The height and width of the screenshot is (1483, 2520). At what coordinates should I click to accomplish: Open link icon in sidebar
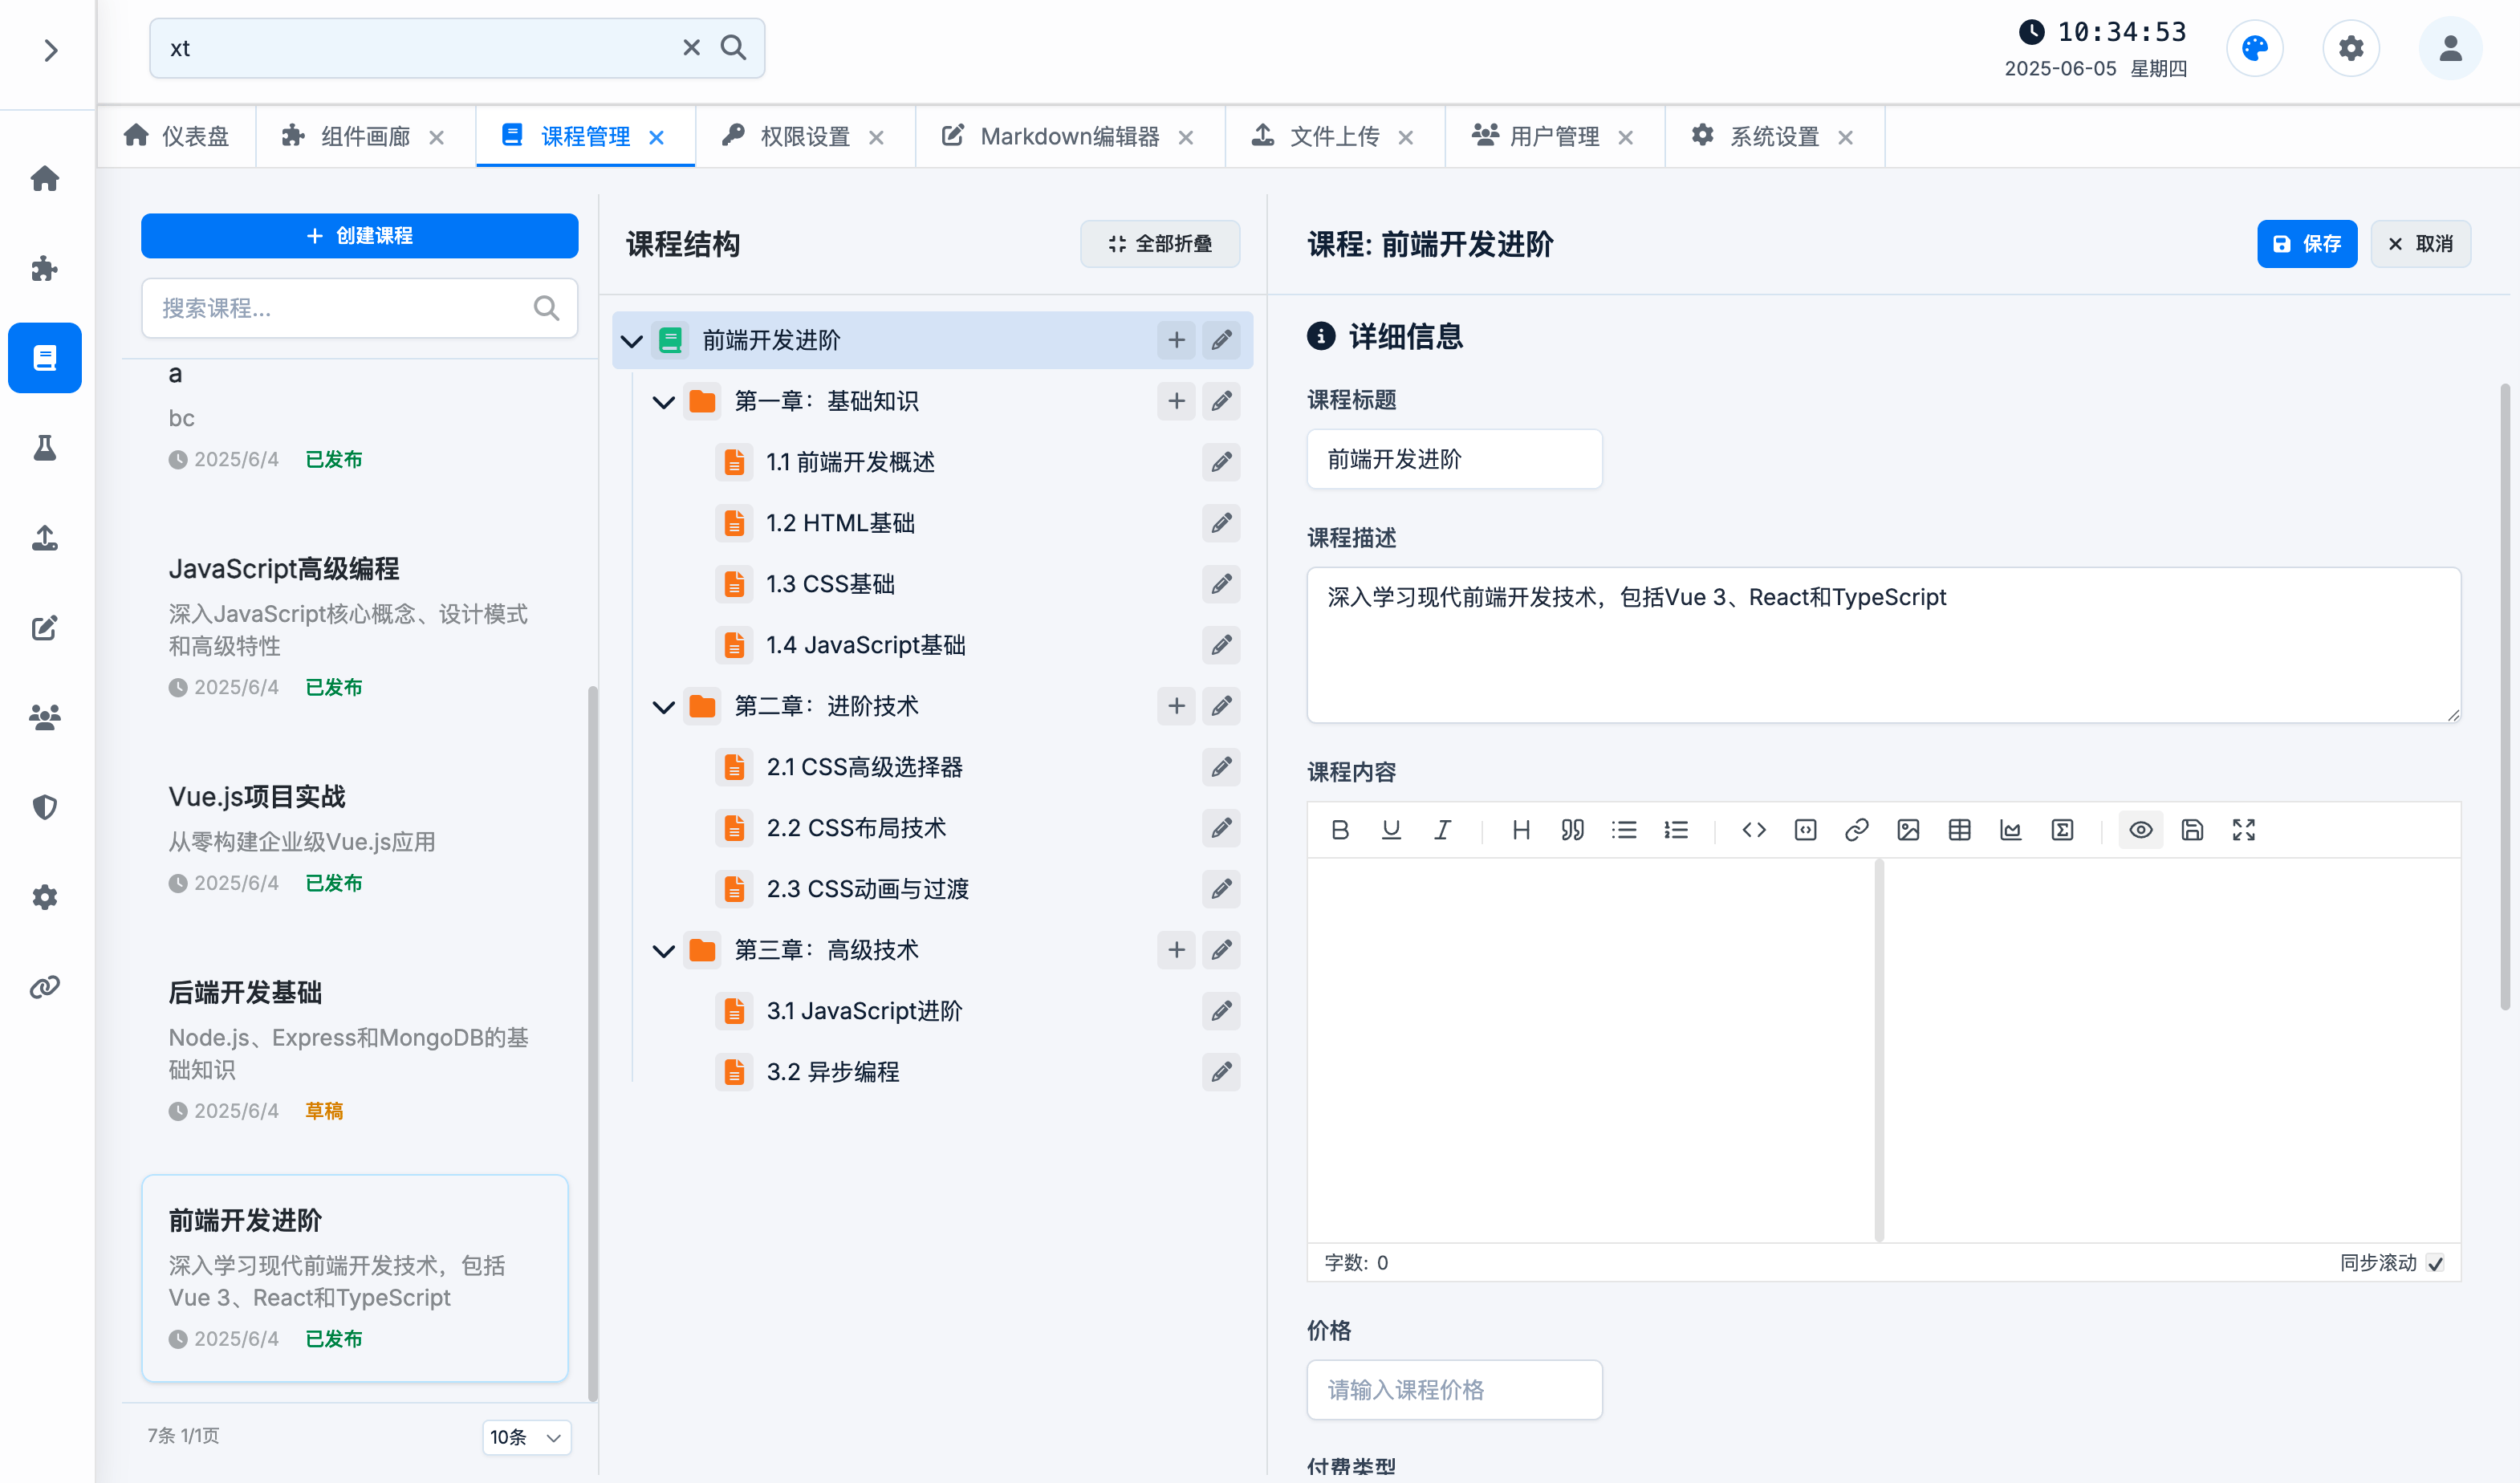click(45, 987)
